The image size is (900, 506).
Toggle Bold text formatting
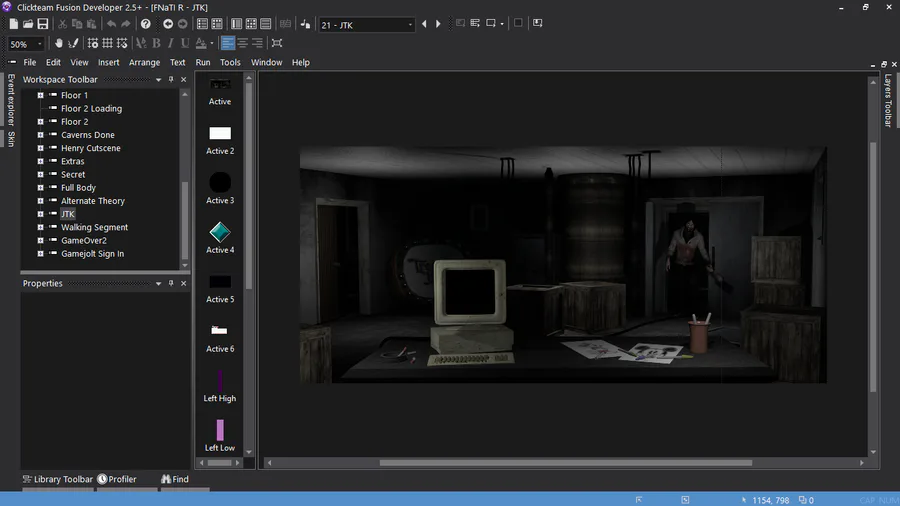(x=155, y=43)
